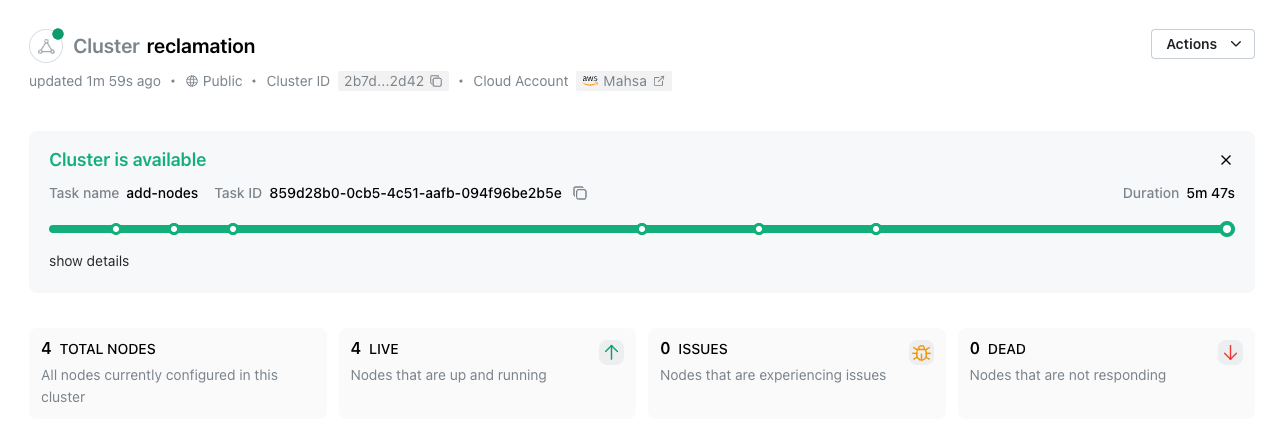Click the final step marker at bar end
Image resolution: width=1285 pixels, height=432 pixels.
[1227, 229]
